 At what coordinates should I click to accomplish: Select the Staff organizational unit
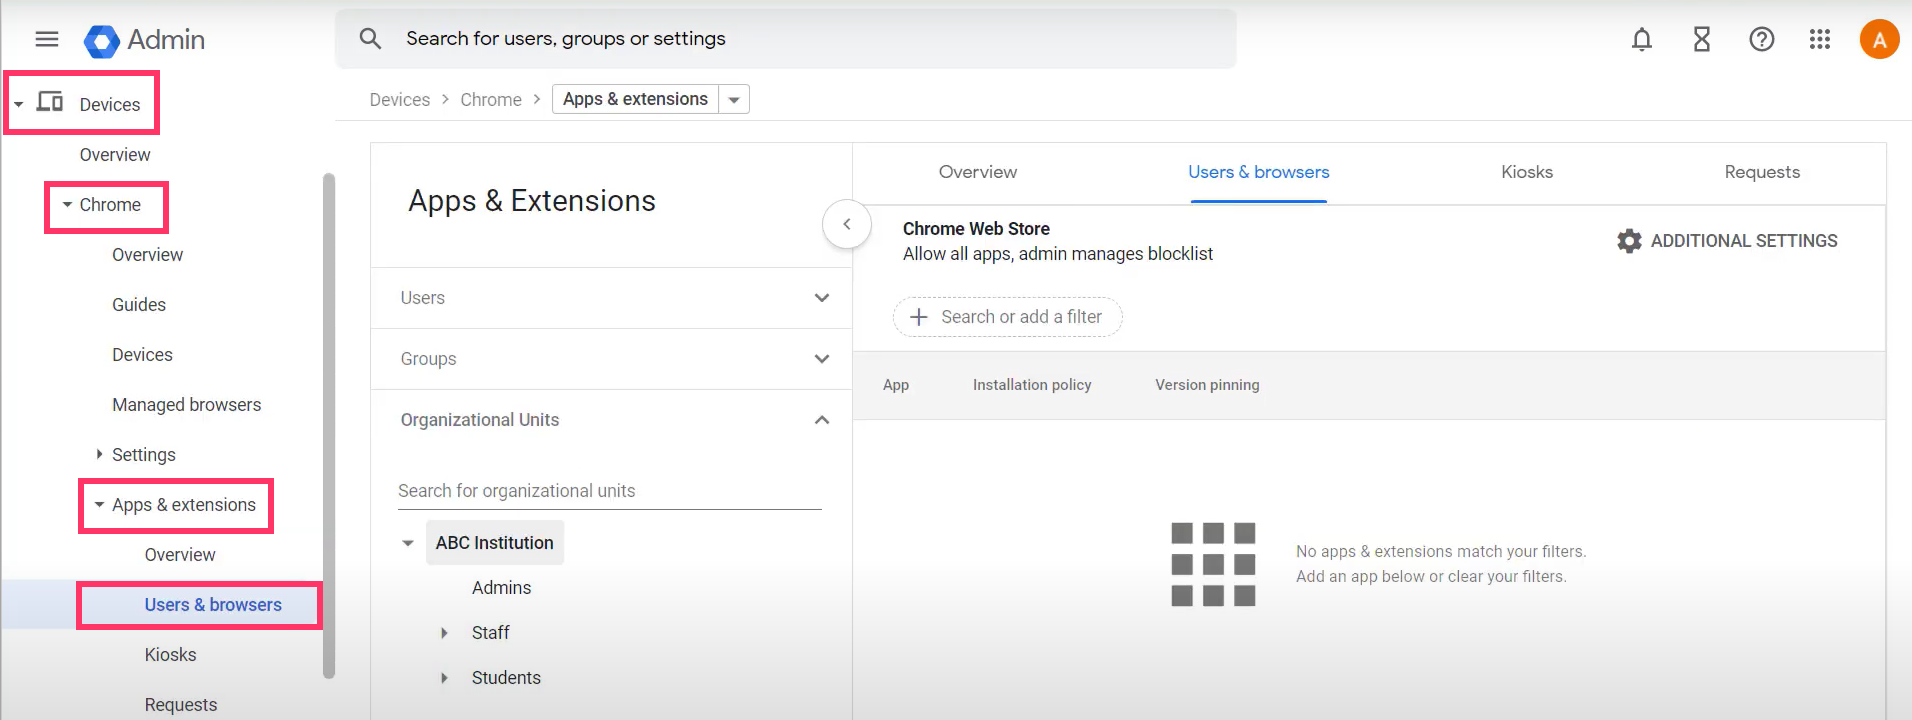coord(490,633)
